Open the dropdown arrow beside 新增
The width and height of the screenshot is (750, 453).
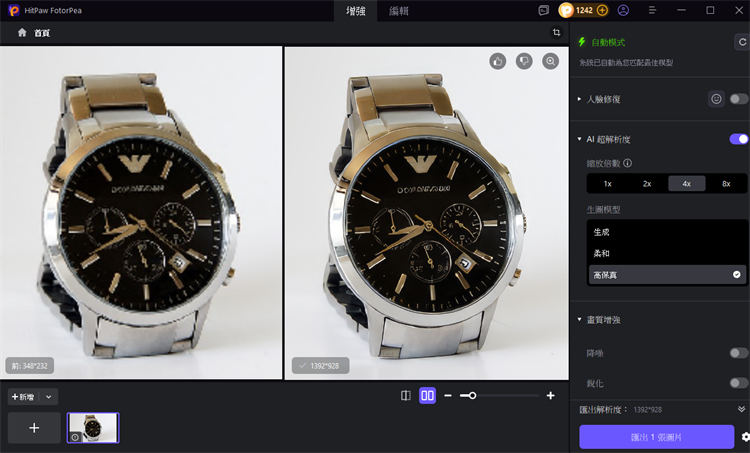49,397
